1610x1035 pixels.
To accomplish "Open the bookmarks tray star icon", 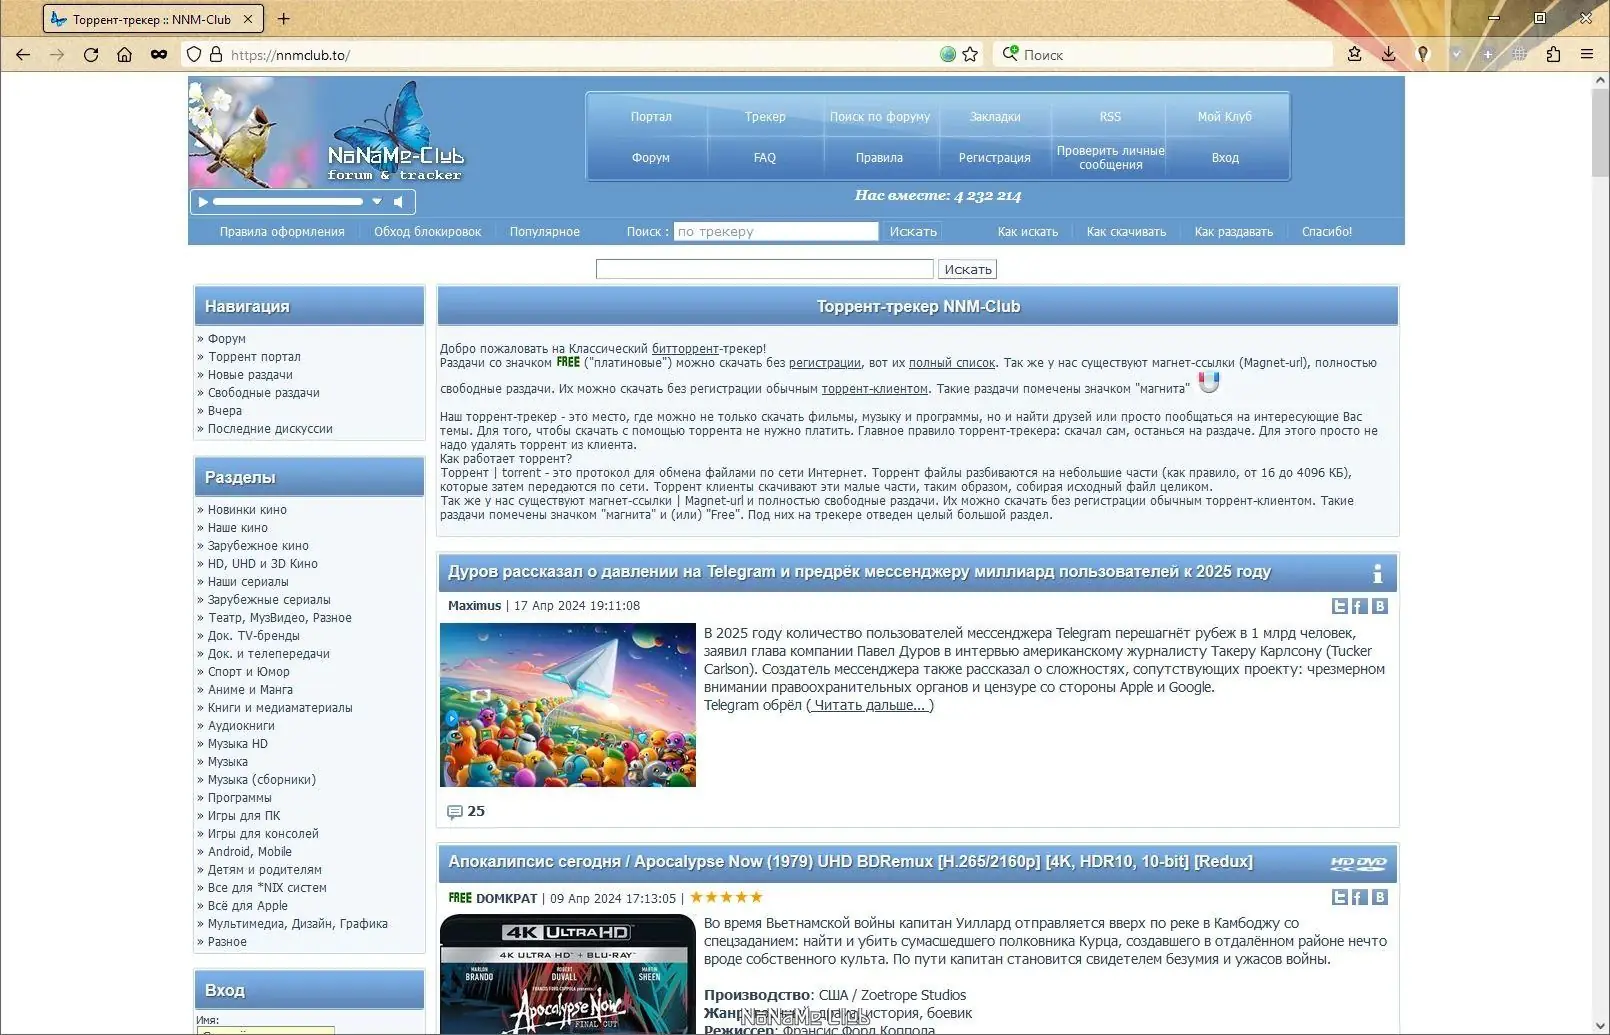I will (1354, 55).
